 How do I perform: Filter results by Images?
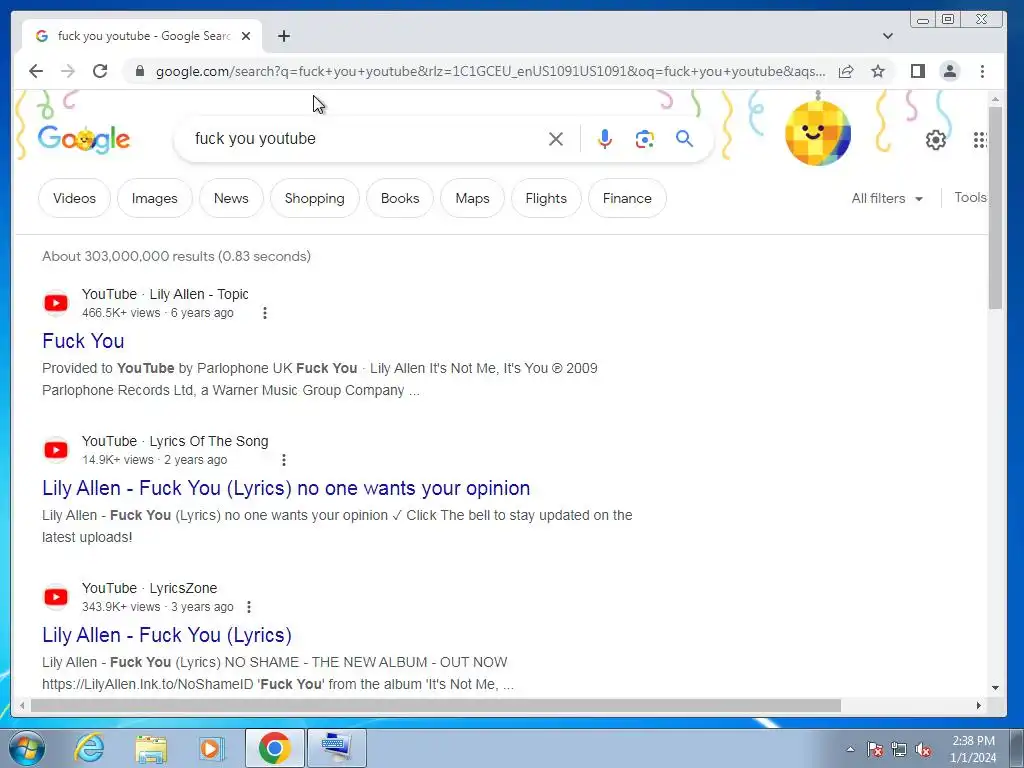tap(155, 198)
